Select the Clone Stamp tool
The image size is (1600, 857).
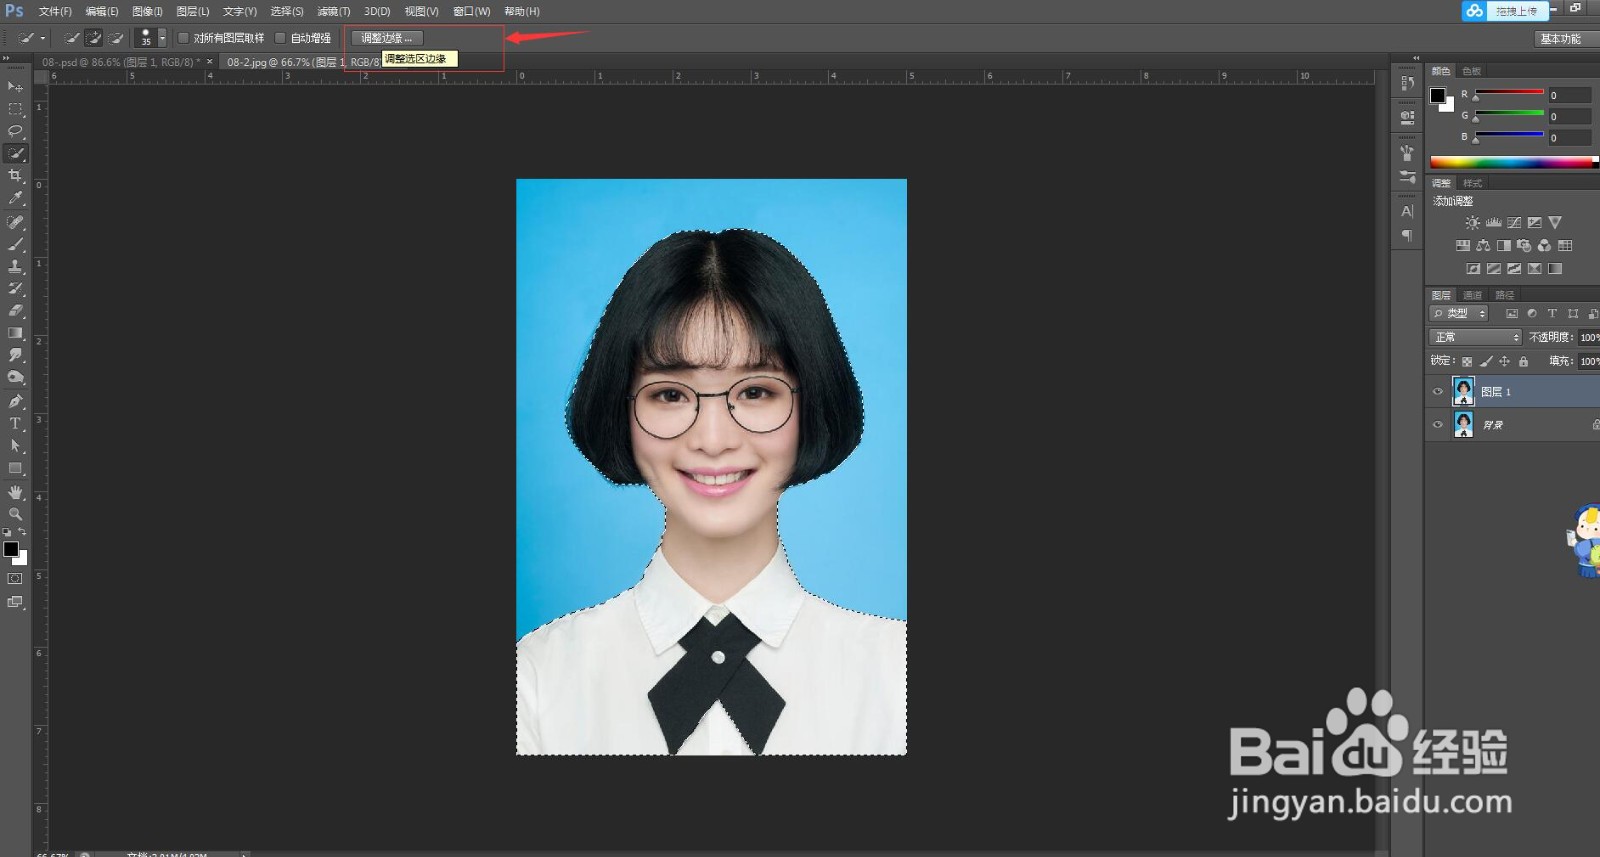click(15, 266)
